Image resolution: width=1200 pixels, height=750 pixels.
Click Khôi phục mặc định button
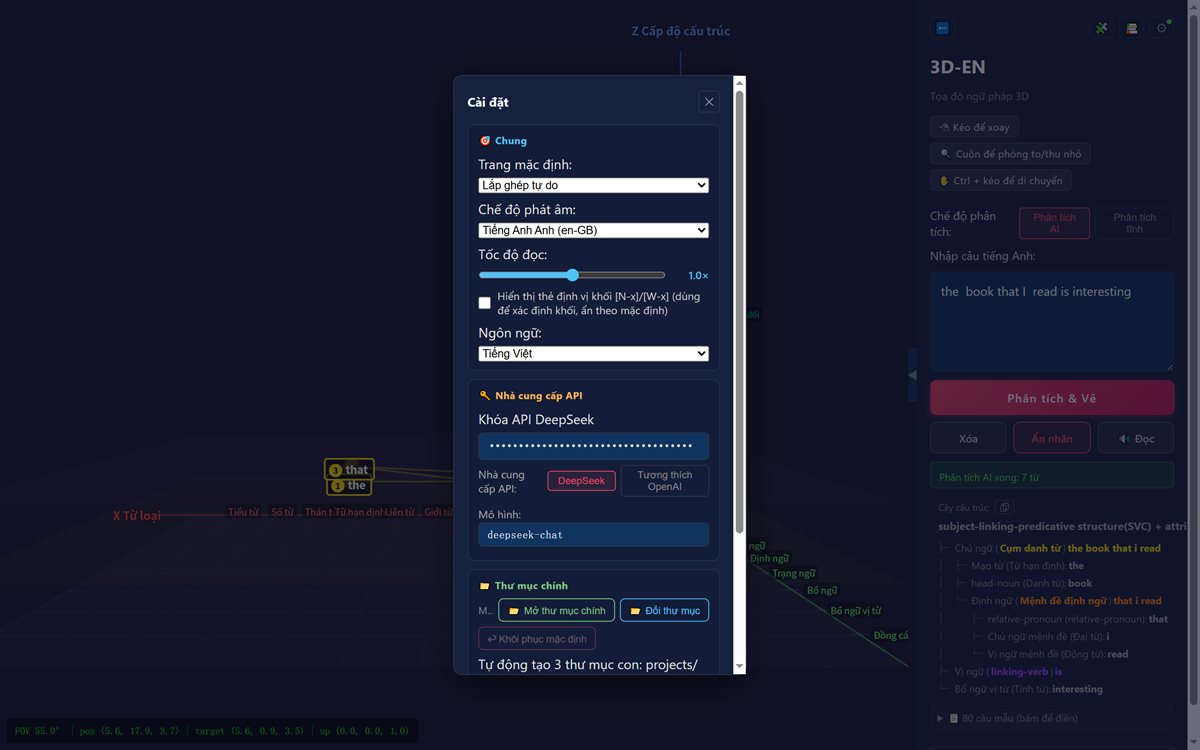pyautogui.click(x=538, y=639)
